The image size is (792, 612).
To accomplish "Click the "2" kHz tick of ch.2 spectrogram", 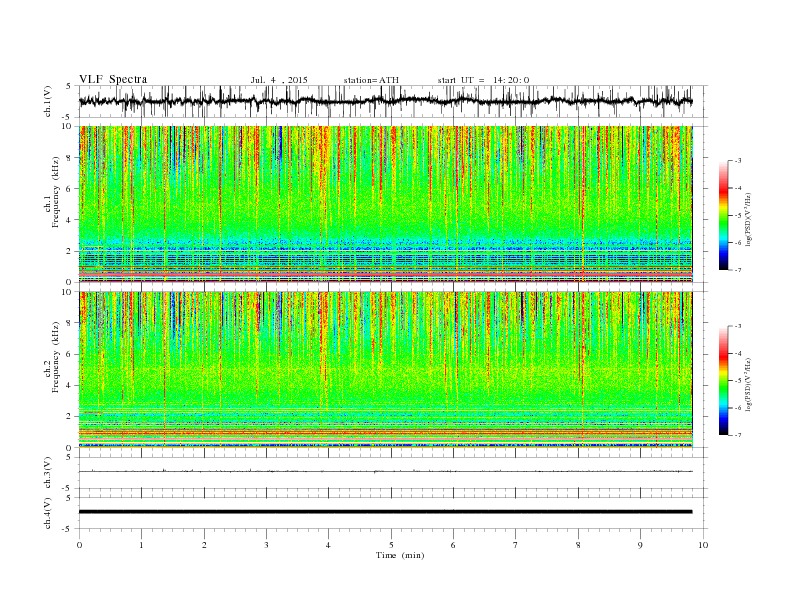I will (x=69, y=417).
